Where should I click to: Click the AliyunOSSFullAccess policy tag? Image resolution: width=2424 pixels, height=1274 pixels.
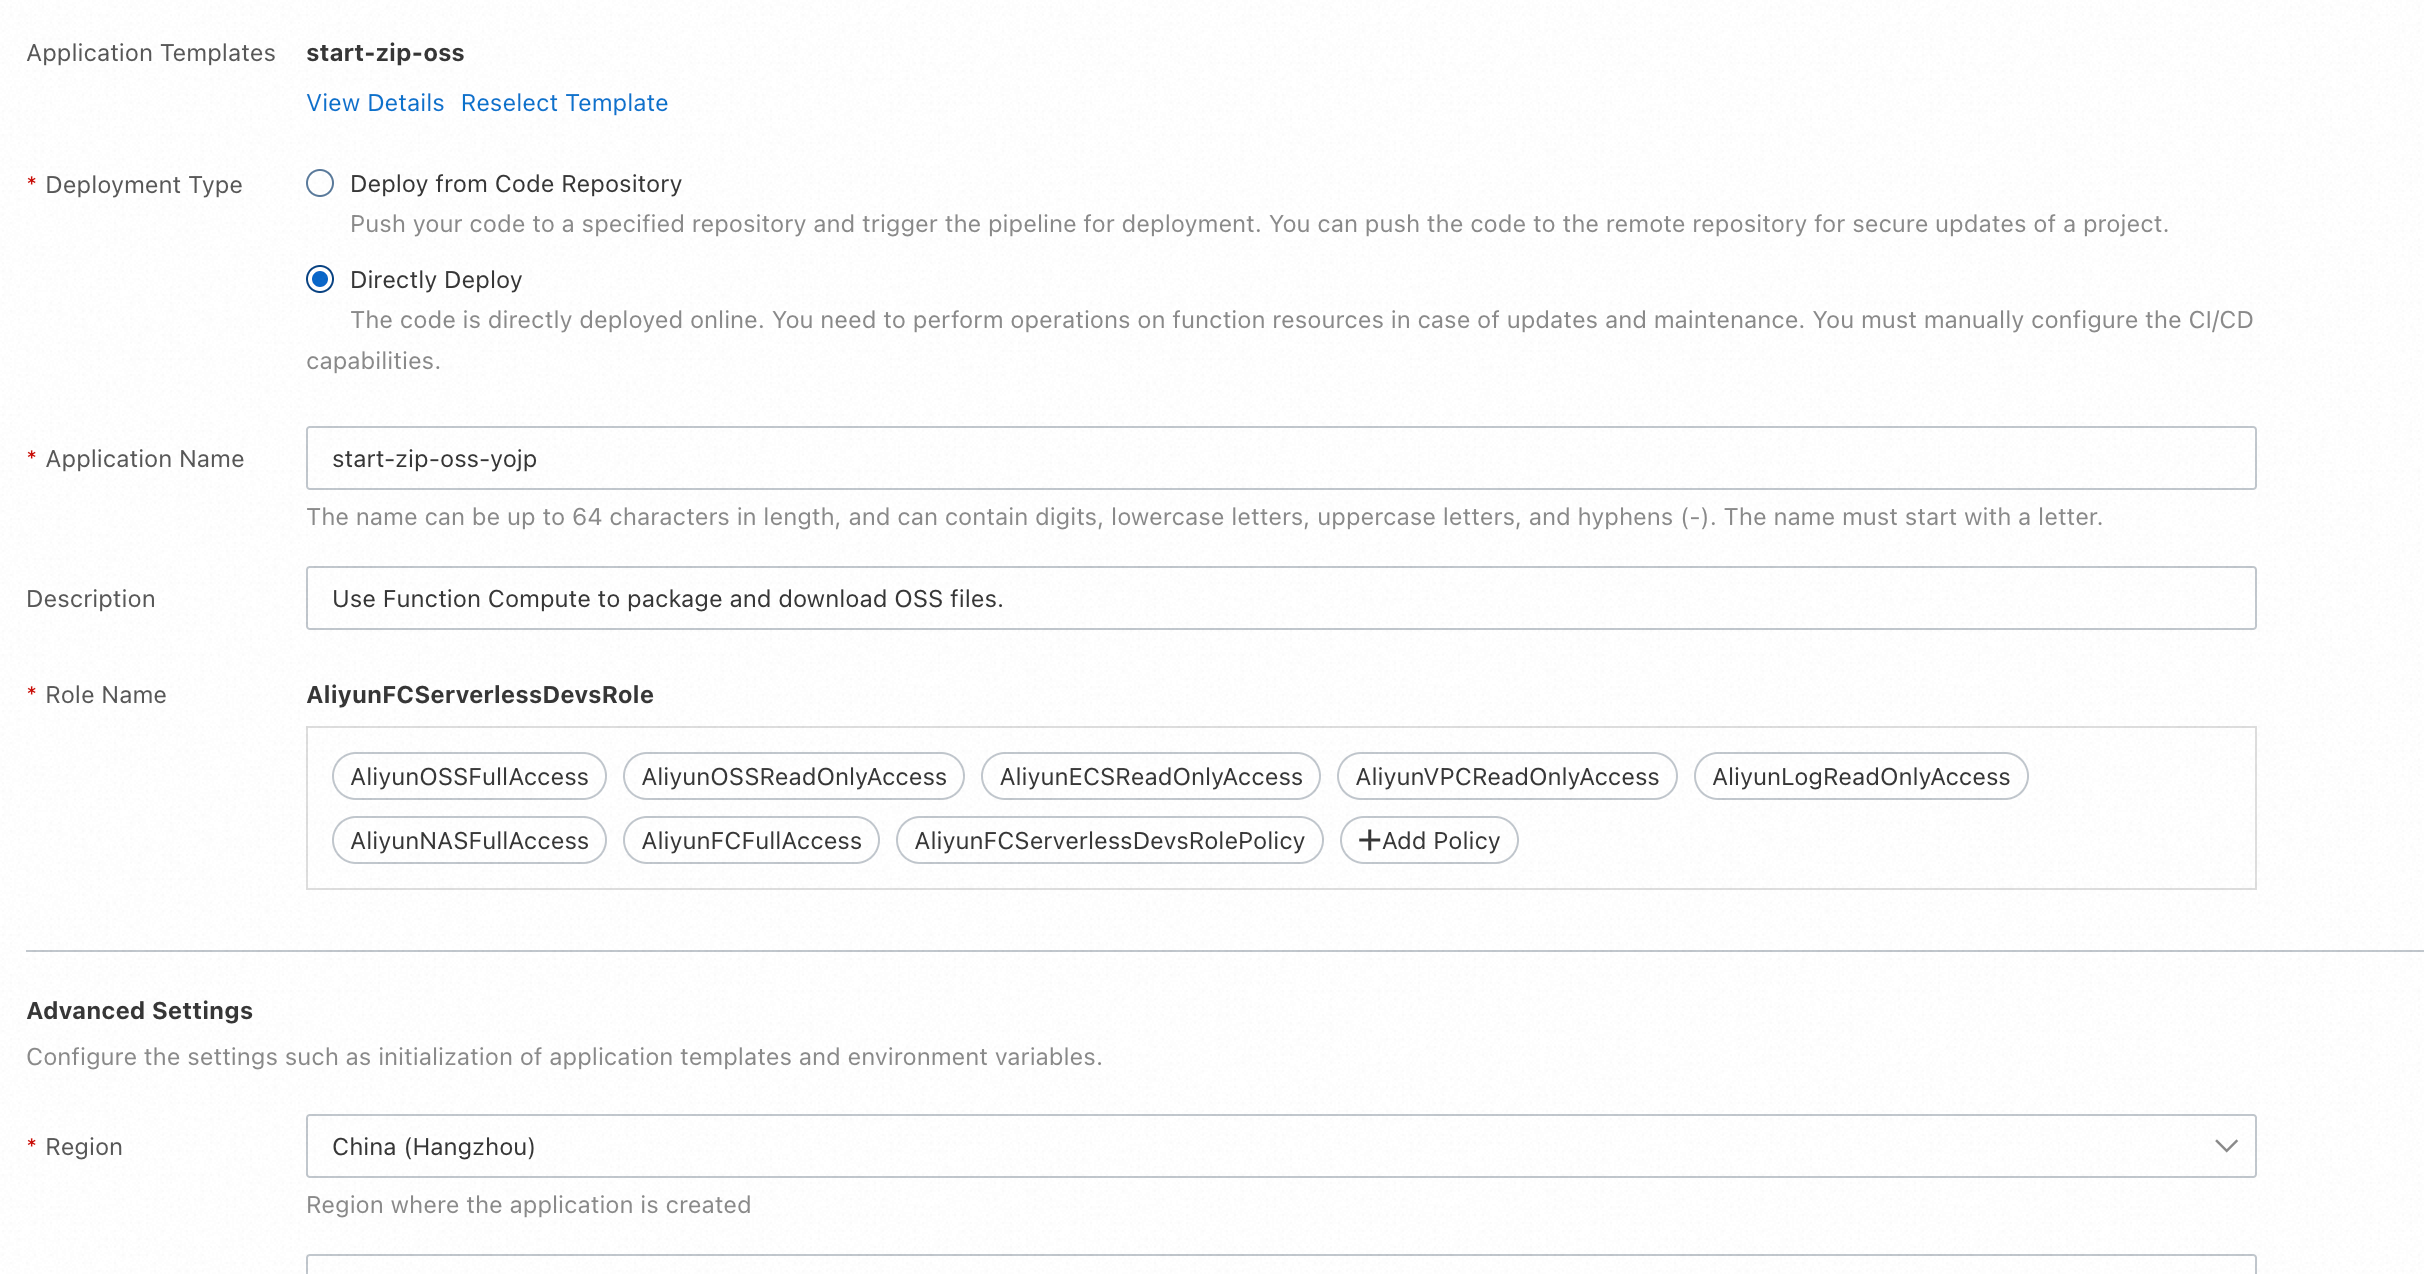coord(469,776)
